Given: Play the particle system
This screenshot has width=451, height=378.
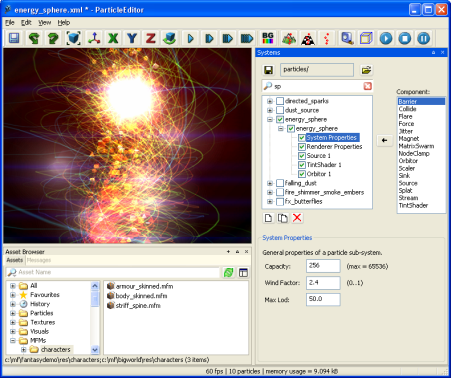Looking at the screenshot, I should click(x=386, y=38).
